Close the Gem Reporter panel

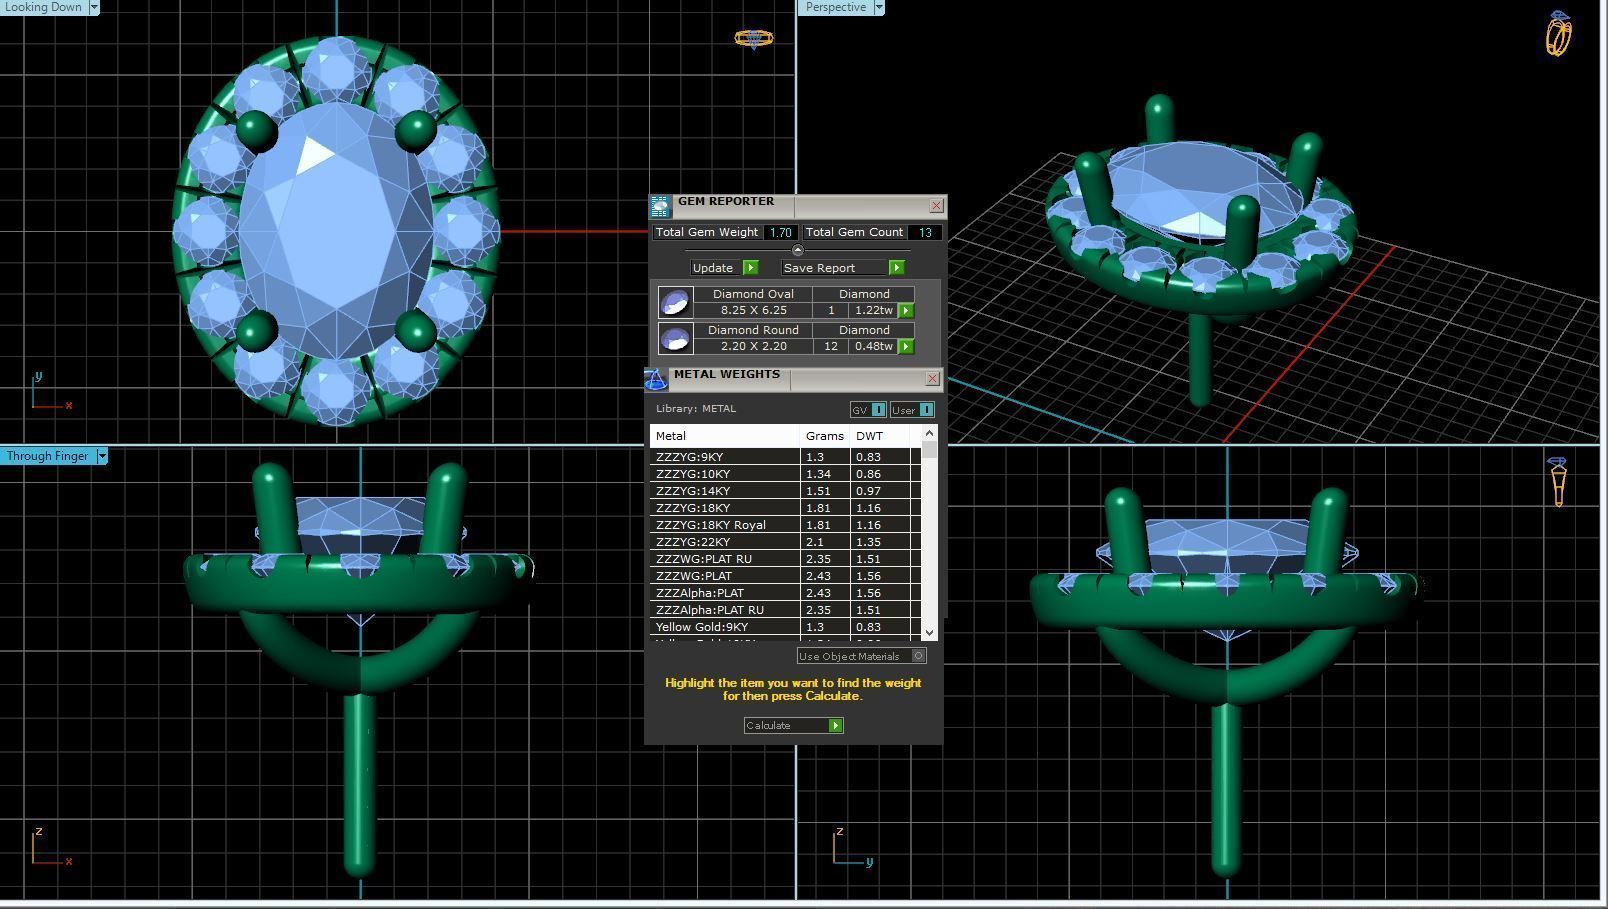point(937,206)
